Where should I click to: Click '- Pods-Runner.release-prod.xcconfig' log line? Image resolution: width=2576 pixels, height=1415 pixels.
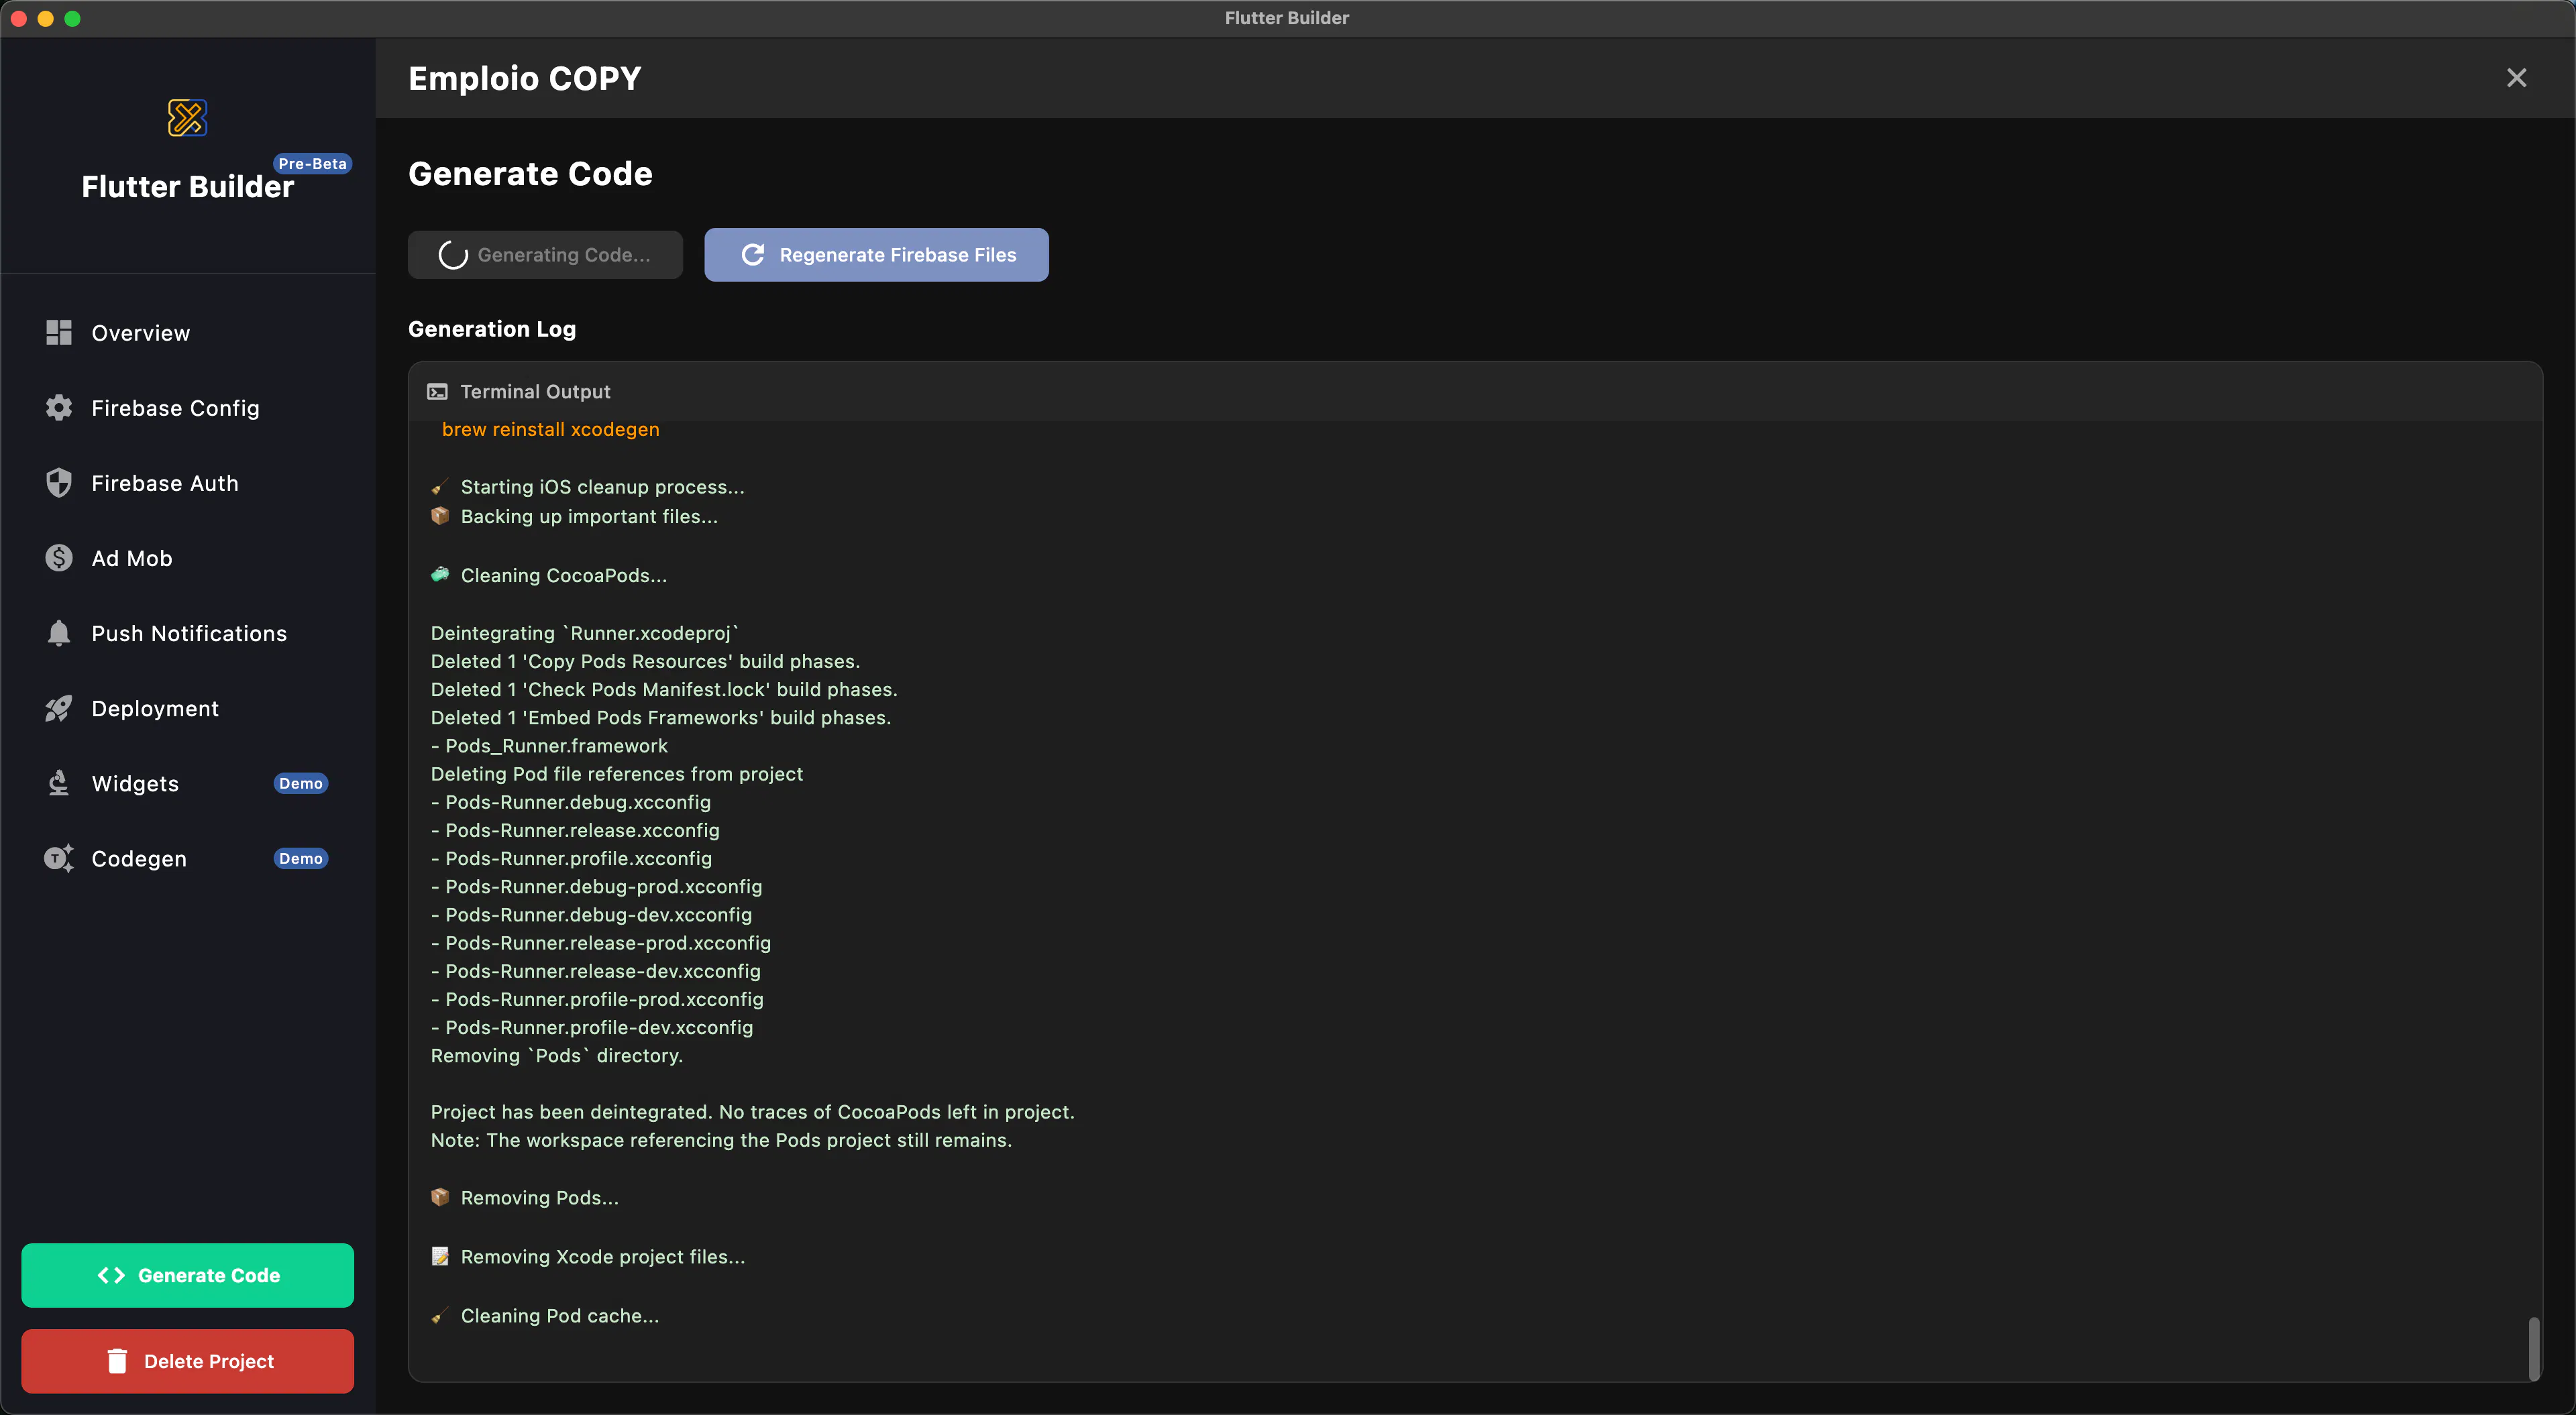[x=601, y=942]
